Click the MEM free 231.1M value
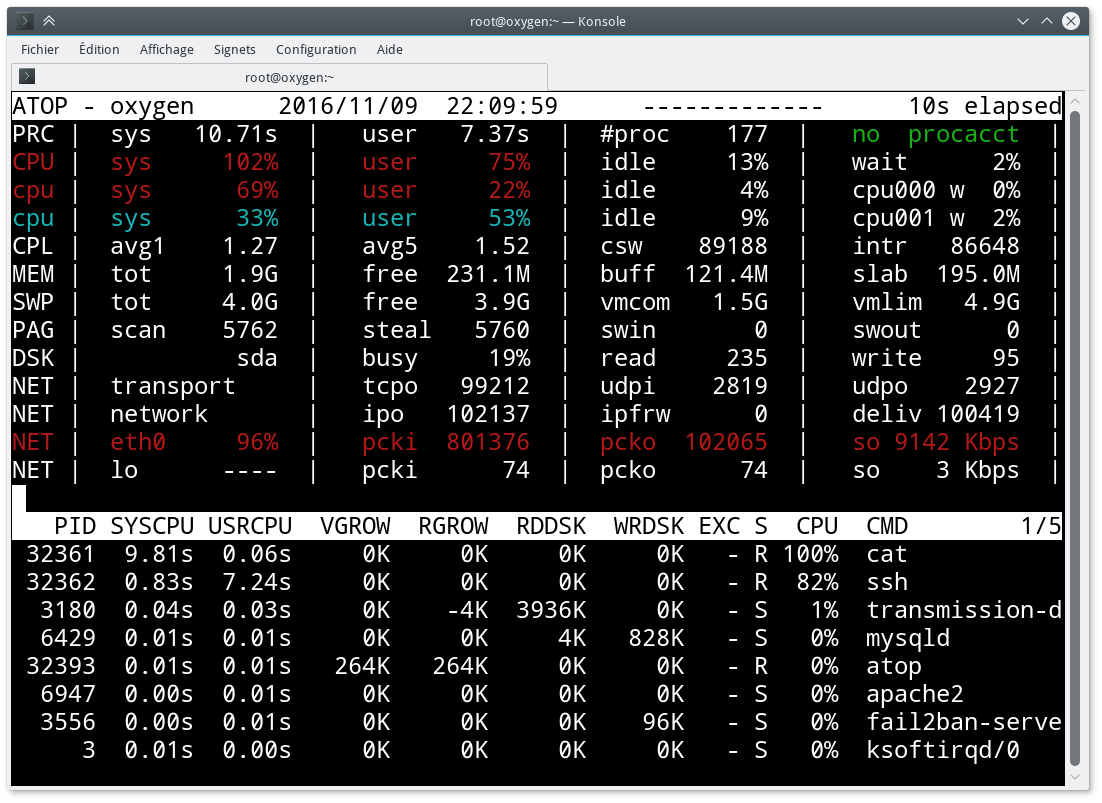The width and height of the screenshot is (1102, 803). pyautogui.click(x=488, y=274)
